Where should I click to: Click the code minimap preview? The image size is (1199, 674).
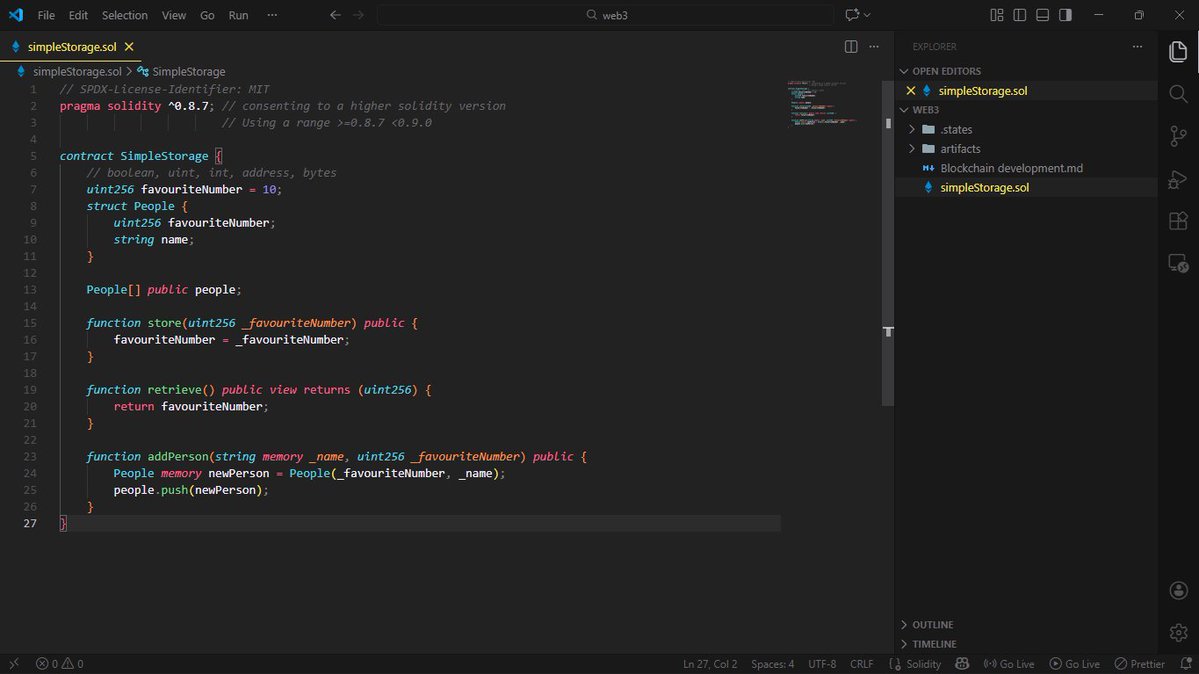tap(822, 103)
